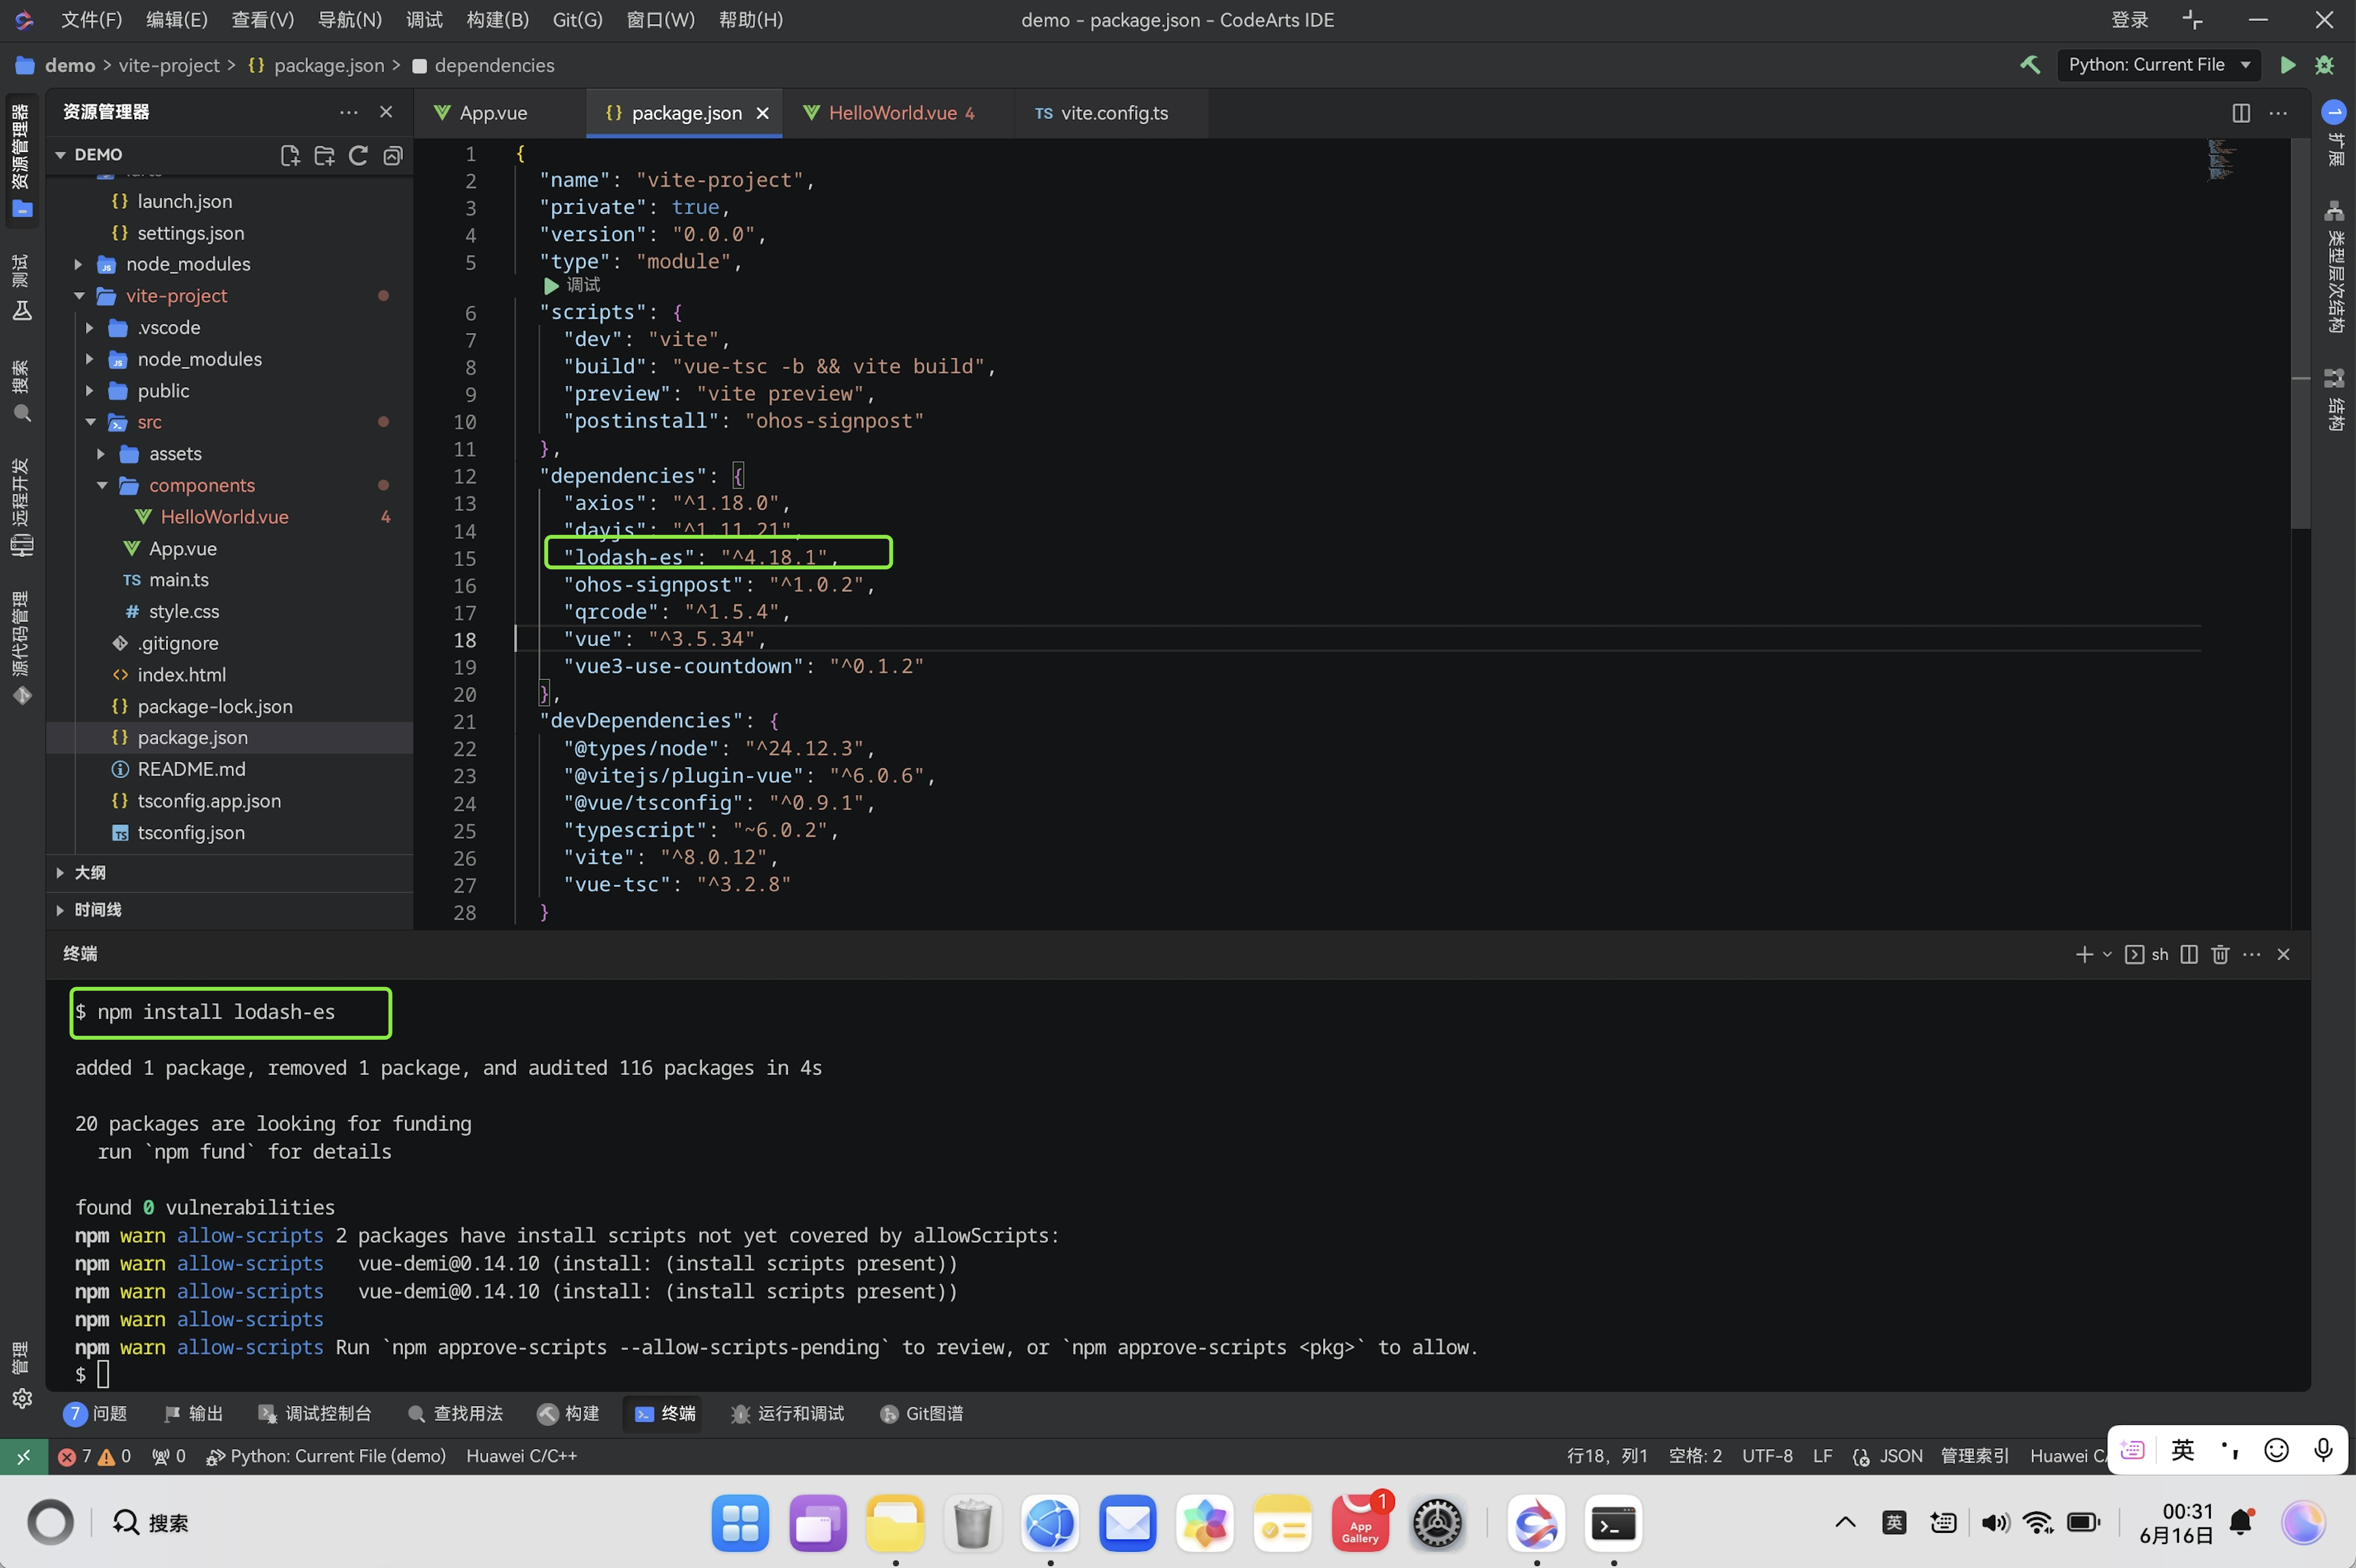
Task: Open the 调试控制台 debug console tab
Action: 315,1414
